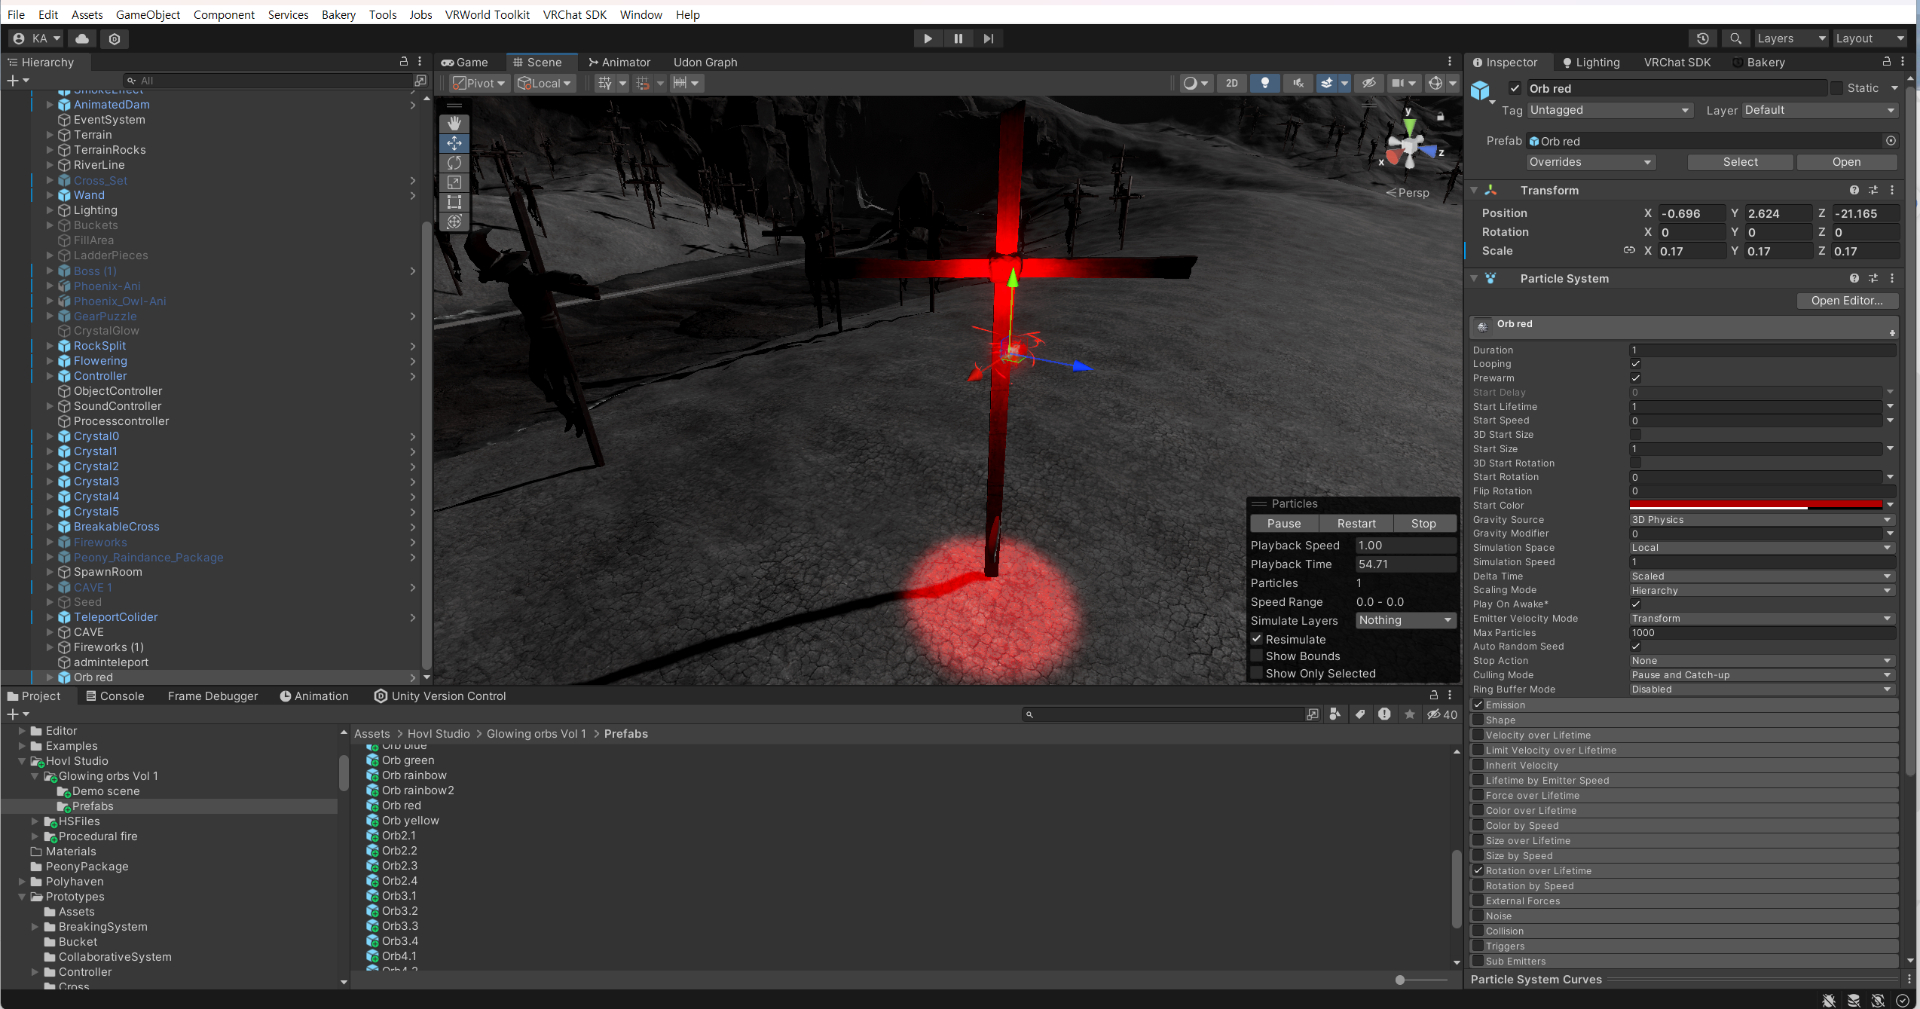Select the Rect tool in Scene view
The height and width of the screenshot is (1009, 1920).
pyautogui.click(x=454, y=202)
